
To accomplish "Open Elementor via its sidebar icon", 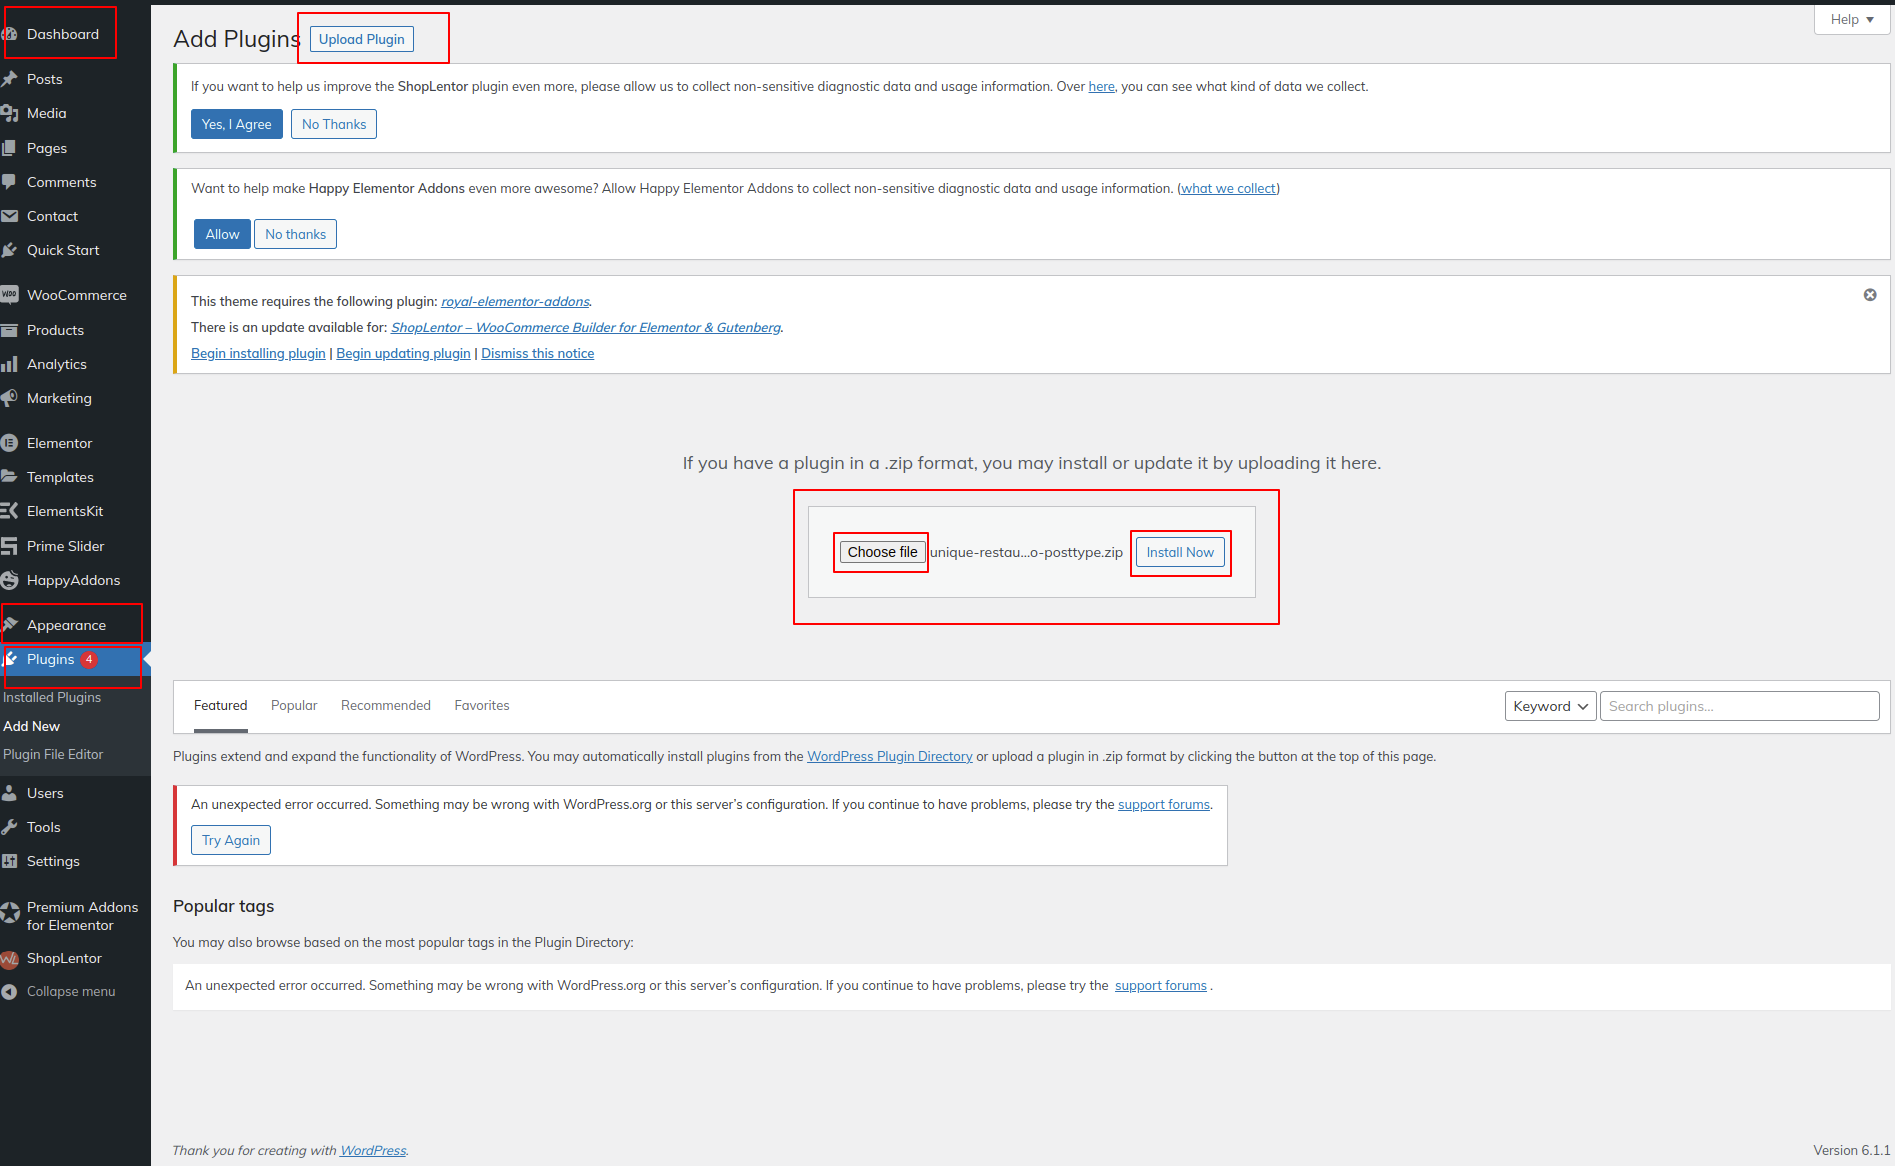I will point(10,443).
